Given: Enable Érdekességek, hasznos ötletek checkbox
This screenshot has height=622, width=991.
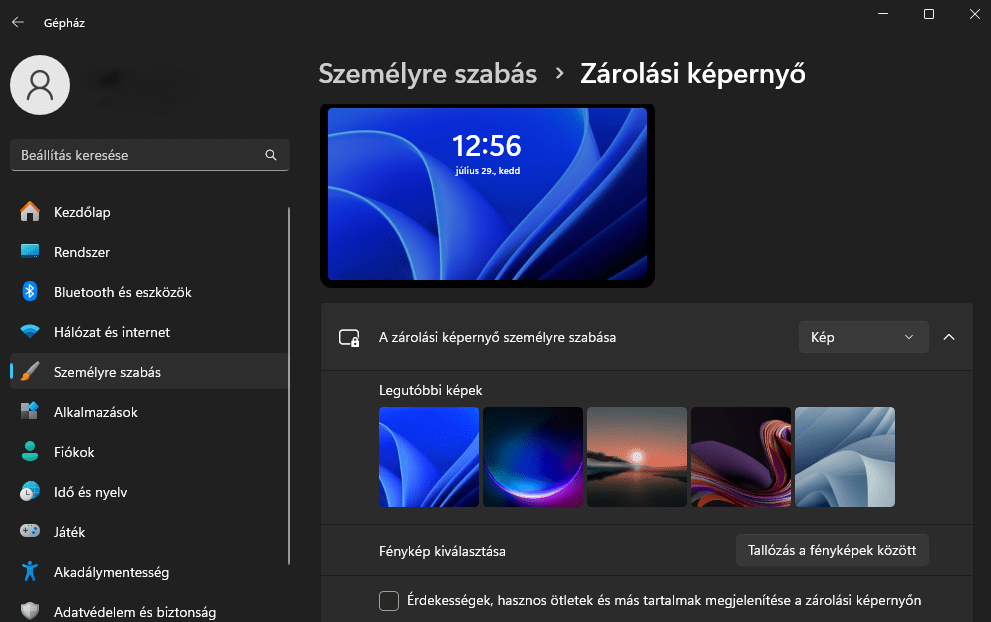Looking at the screenshot, I should [x=389, y=601].
